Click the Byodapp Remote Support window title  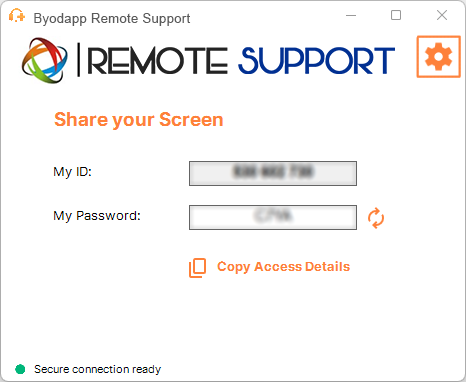tap(112, 19)
